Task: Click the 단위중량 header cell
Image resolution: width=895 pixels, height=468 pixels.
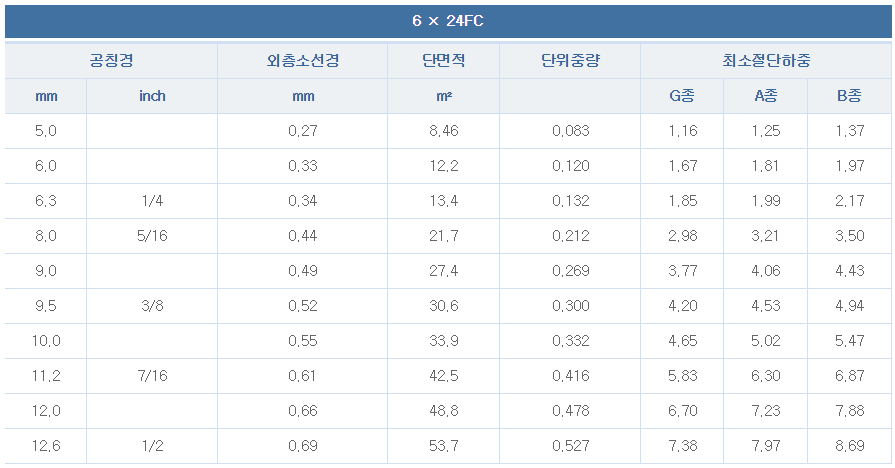Action: (570, 60)
